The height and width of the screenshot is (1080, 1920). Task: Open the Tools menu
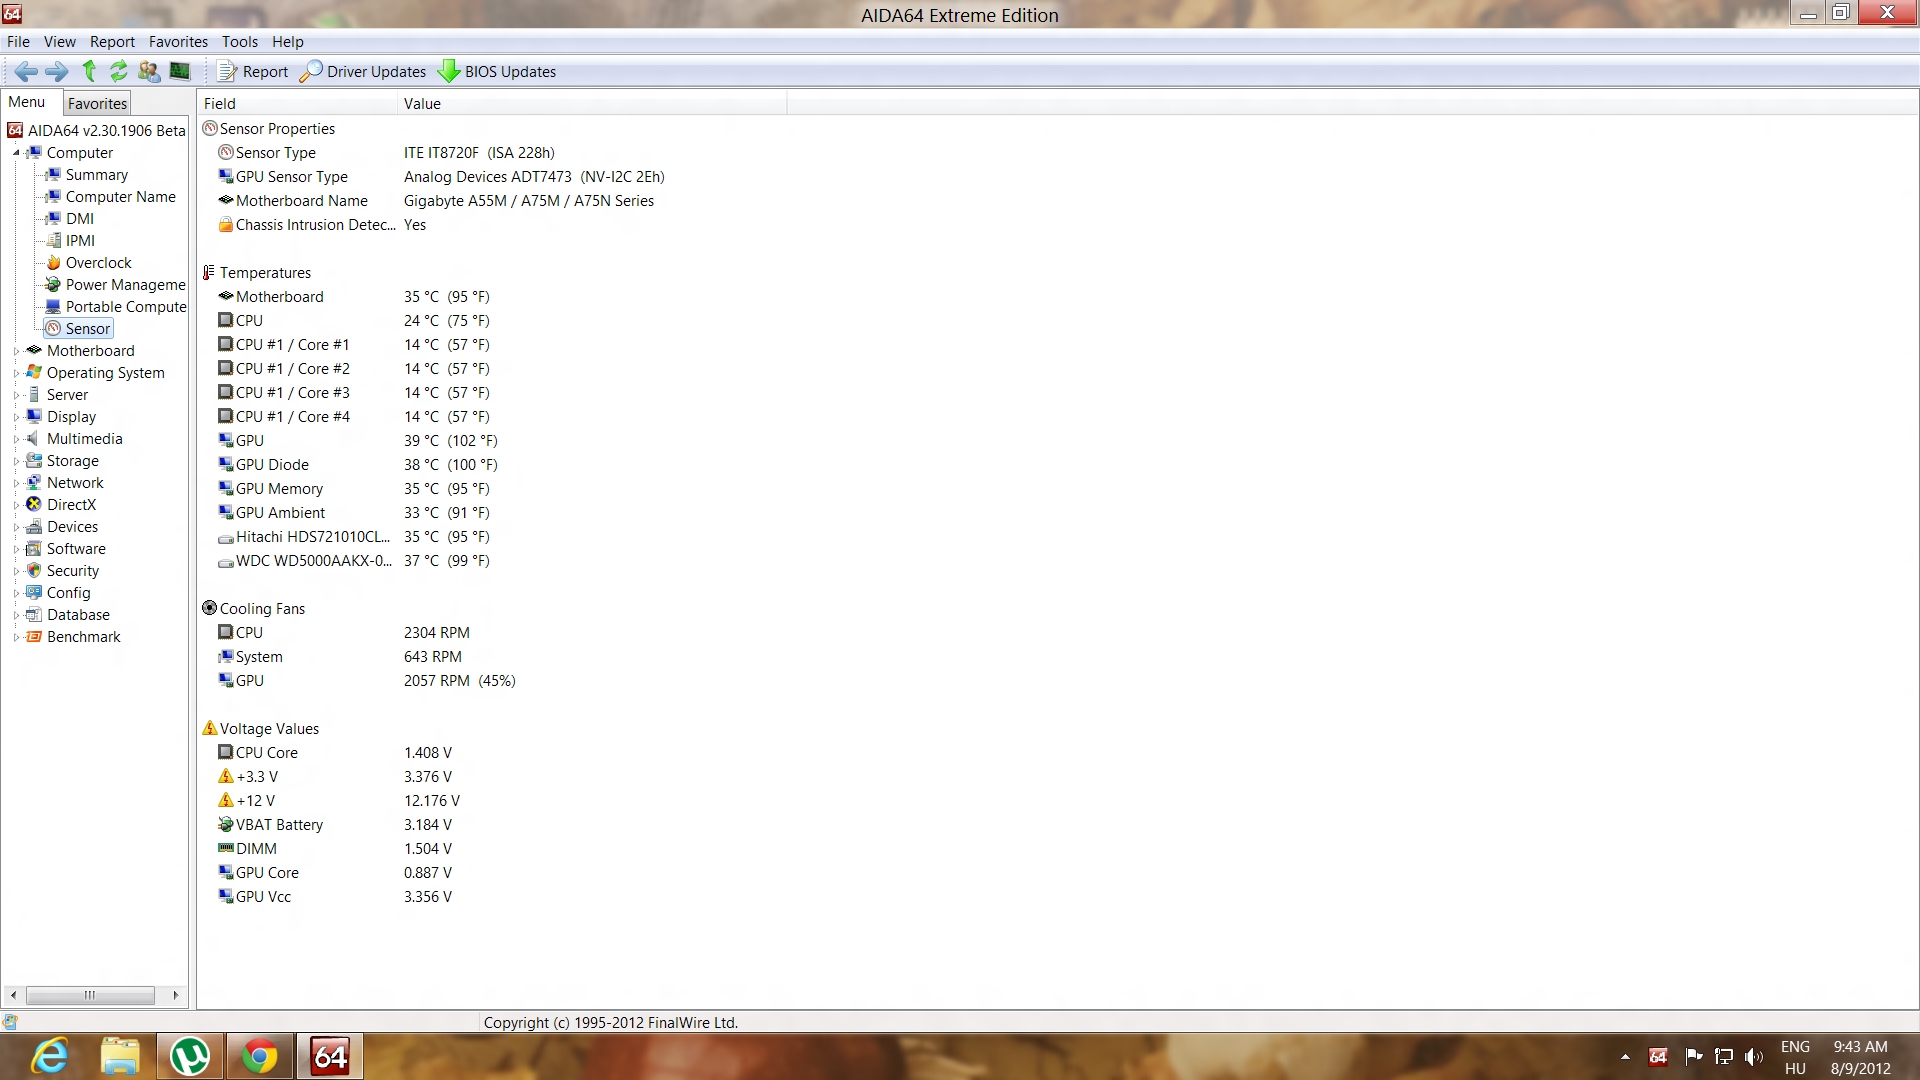tap(240, 41)
